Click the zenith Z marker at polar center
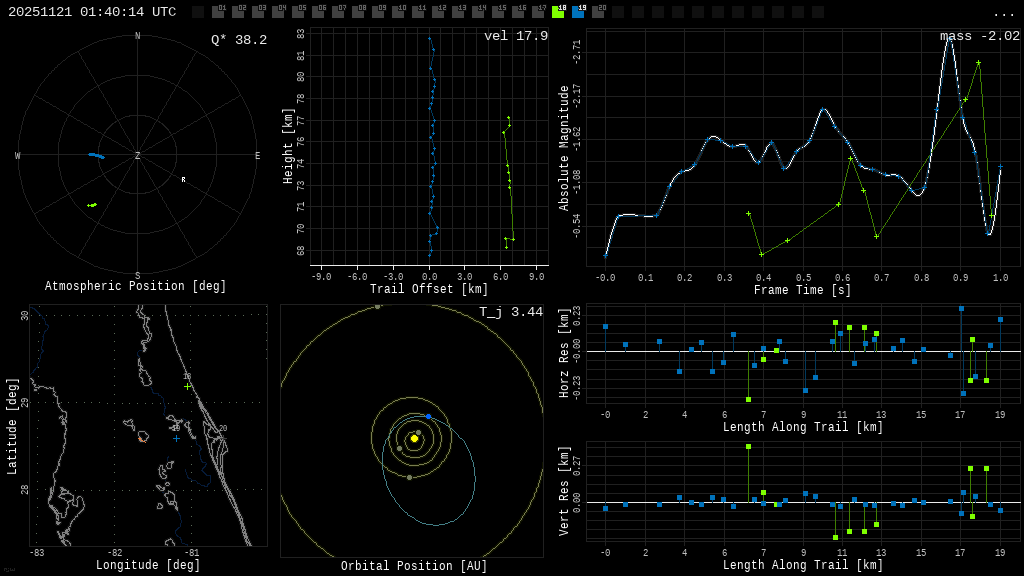Viewport: 1024px width, 576px height. click(138, 156)
